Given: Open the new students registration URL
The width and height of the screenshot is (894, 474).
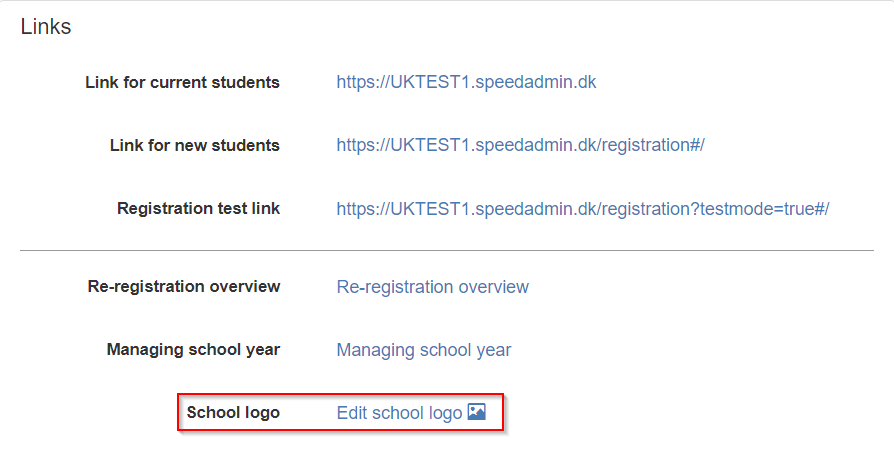Looking at the screenshot, I should coord(520,145).
